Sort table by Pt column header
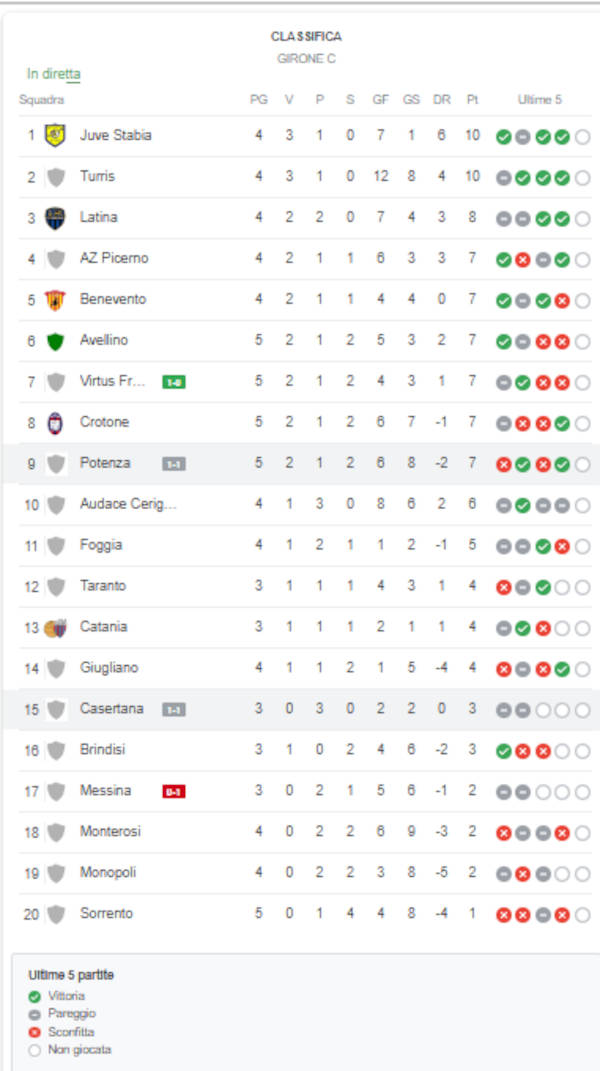600x1071 pixels. 472,100
